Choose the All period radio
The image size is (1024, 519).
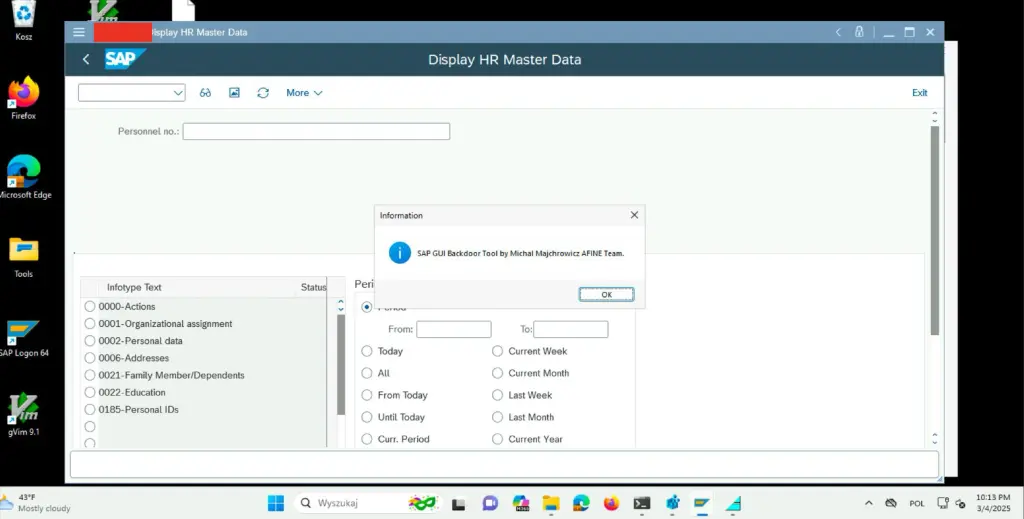[367, 373]
